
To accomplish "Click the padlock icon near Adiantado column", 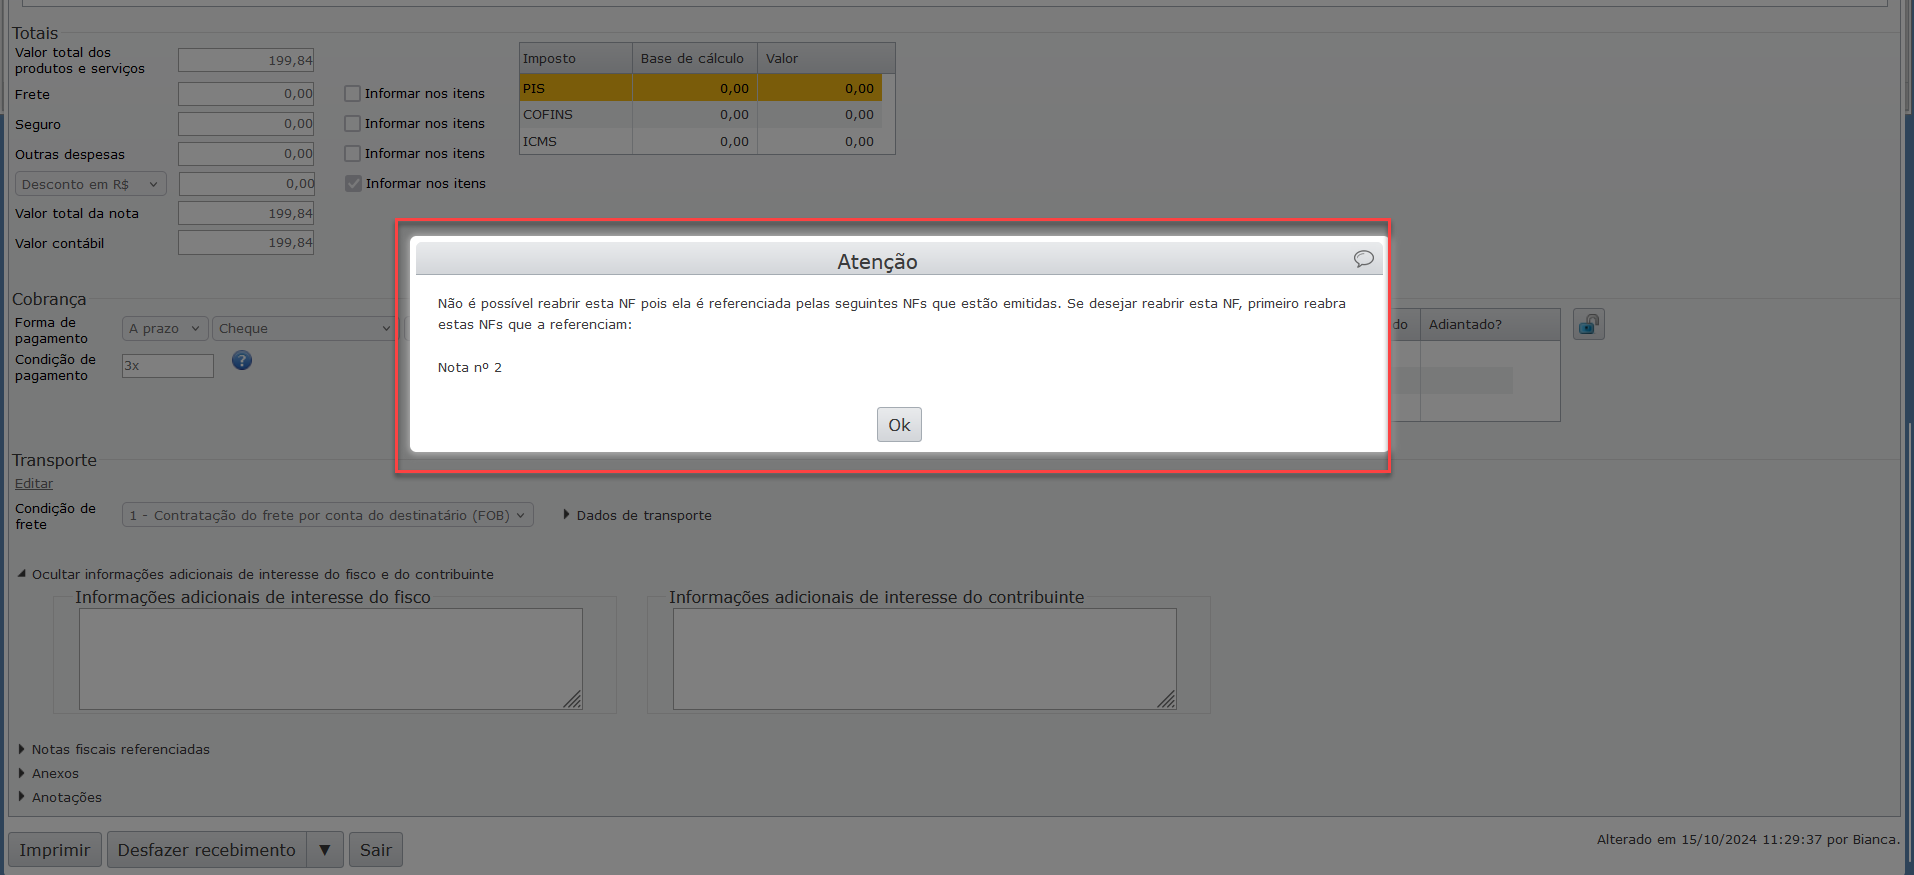I will 1589,324.
